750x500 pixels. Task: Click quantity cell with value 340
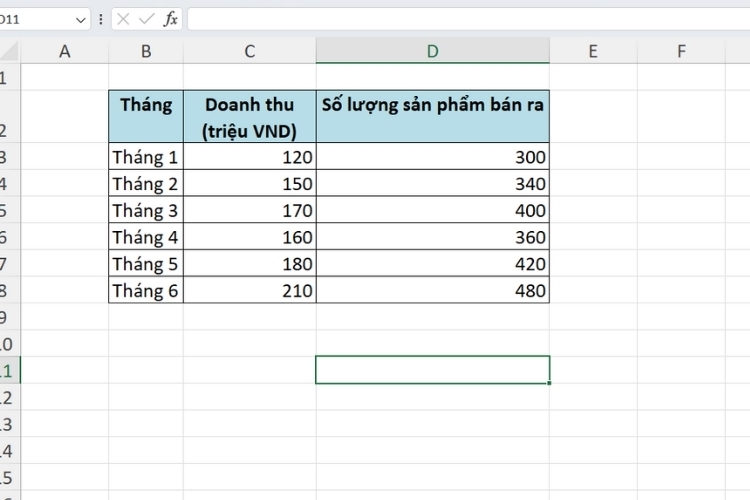pyautogui.click(x=432, y=183)
